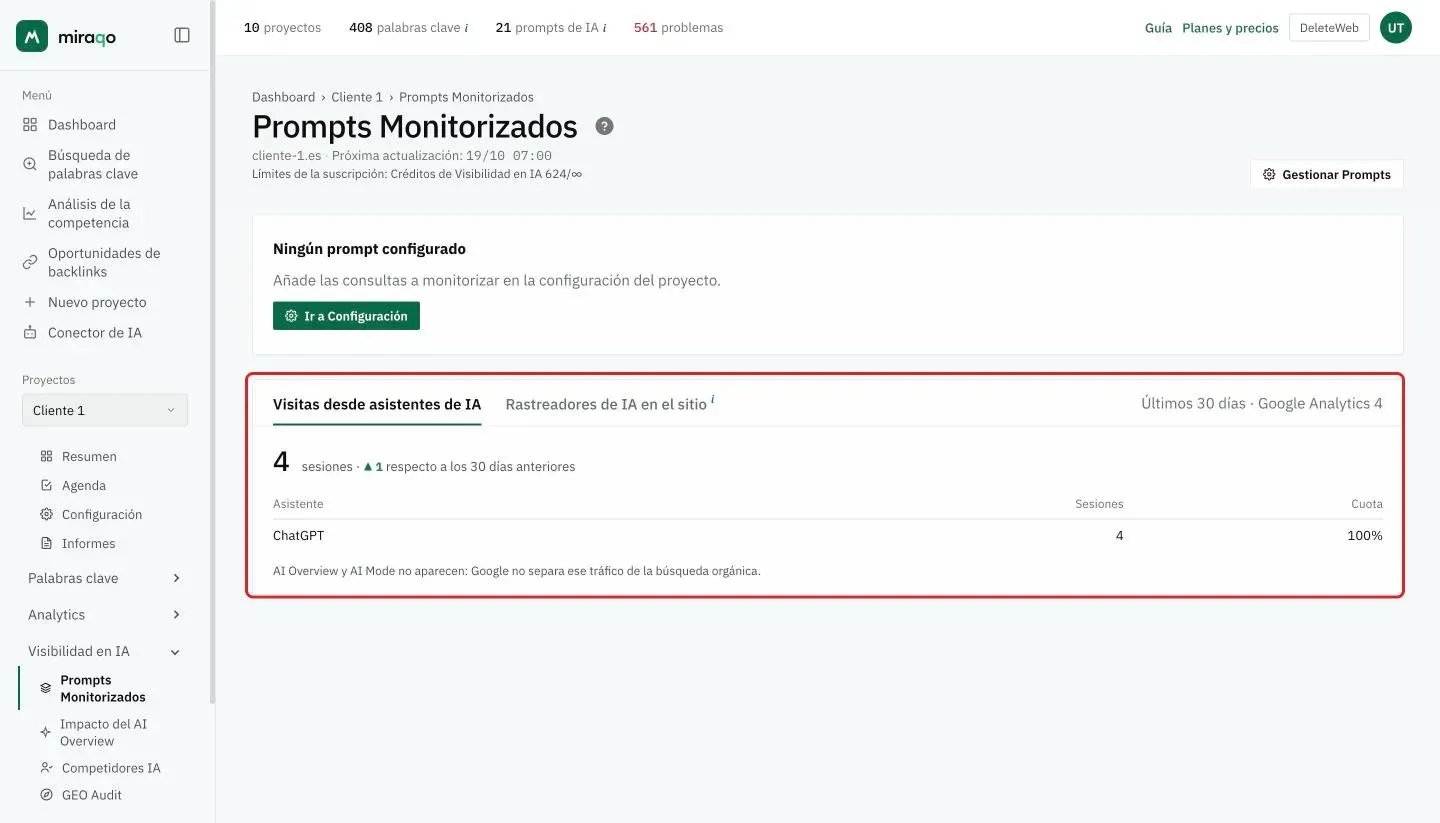Click the Impacto del AI Overview sparkle icon
Image resolution: width=1440 pixels, height=823 pixels.
tap(45, 732)
